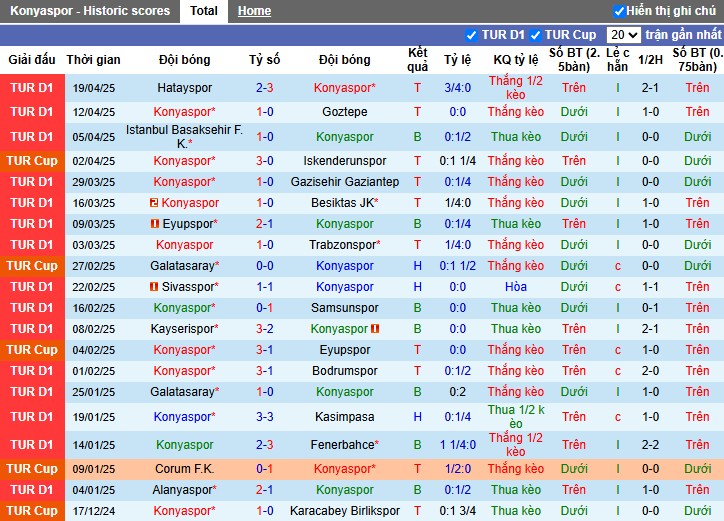Click red card icon next to Konyaspor 16/03/25

(x=154, y=203)
